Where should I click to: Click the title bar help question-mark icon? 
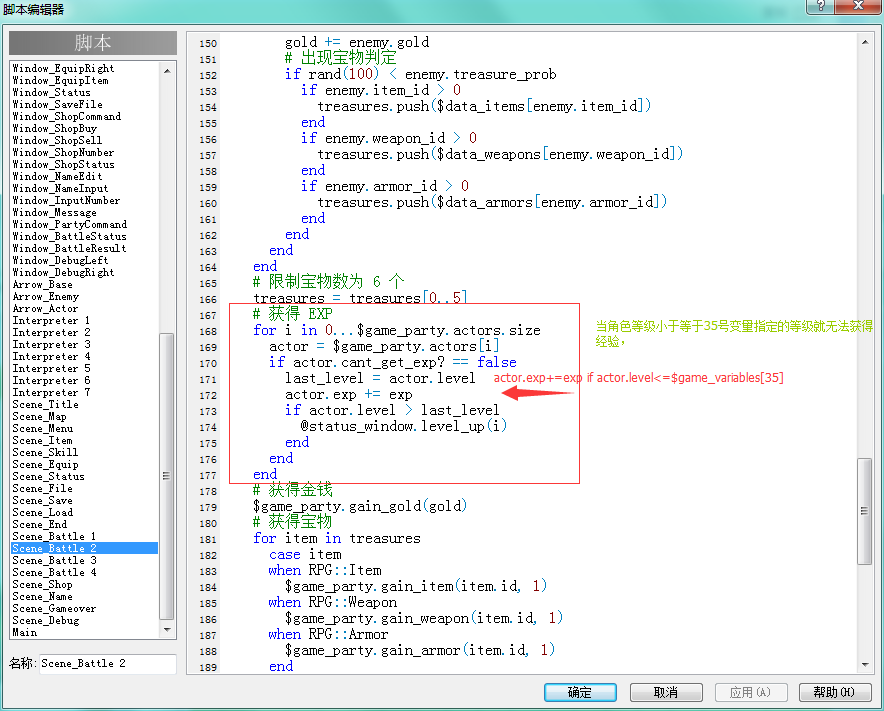pyautogui.click(x=821, y=6)
